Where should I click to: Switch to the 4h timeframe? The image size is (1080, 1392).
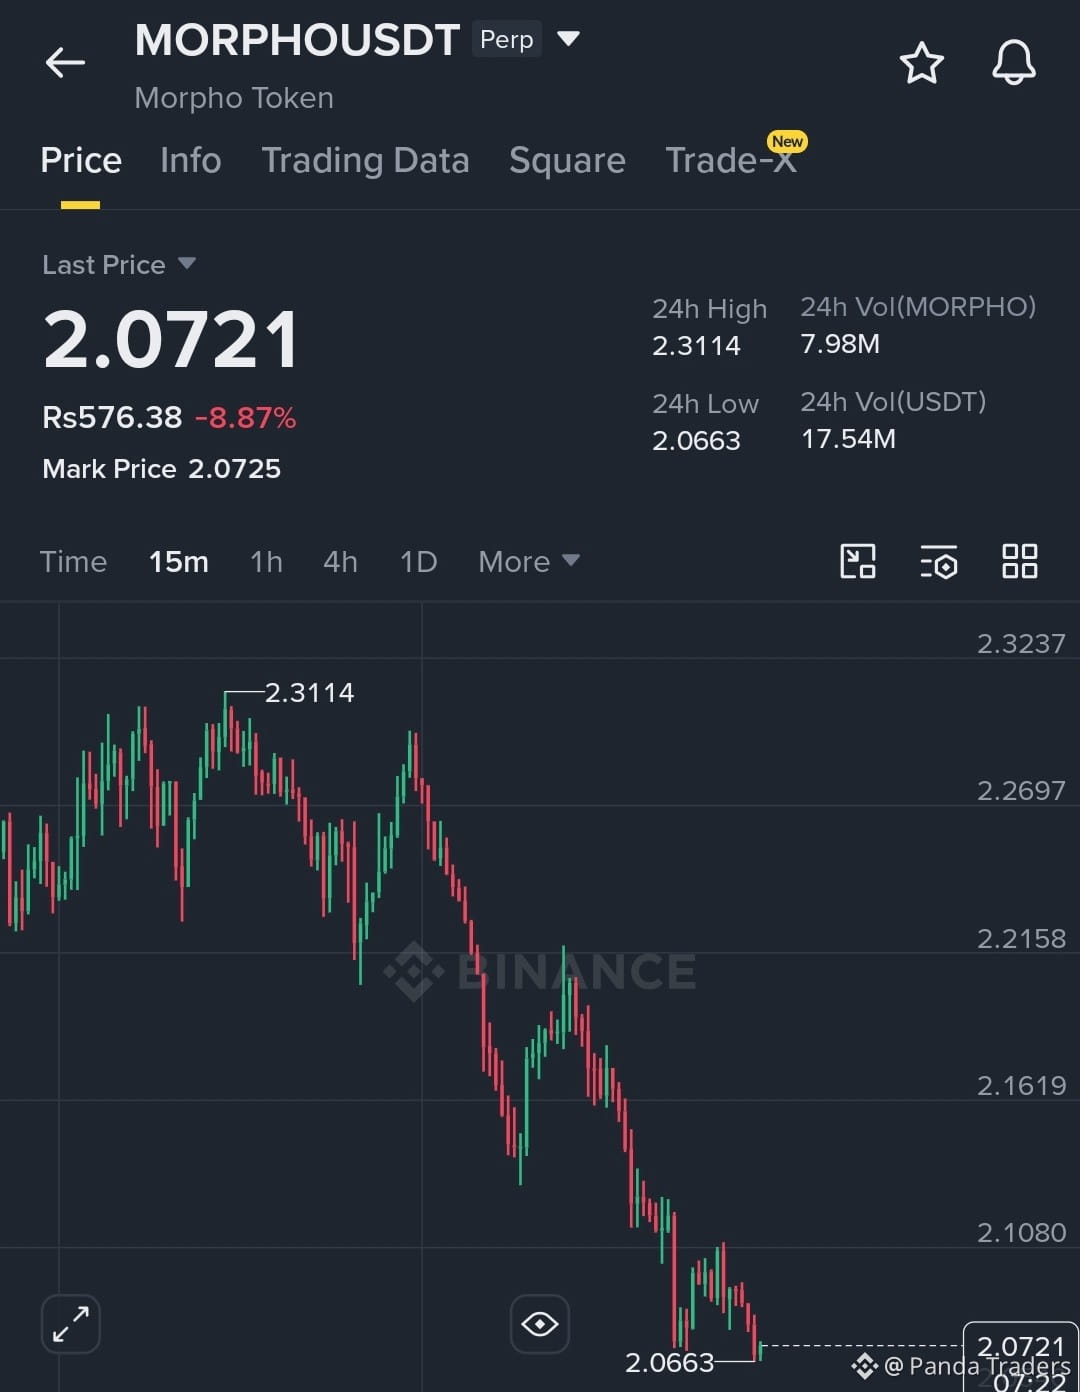[340, 562]
